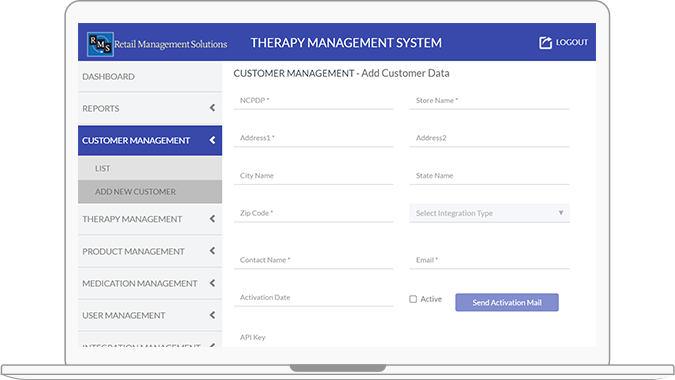Click the NCPDP input field

point(313,101)
